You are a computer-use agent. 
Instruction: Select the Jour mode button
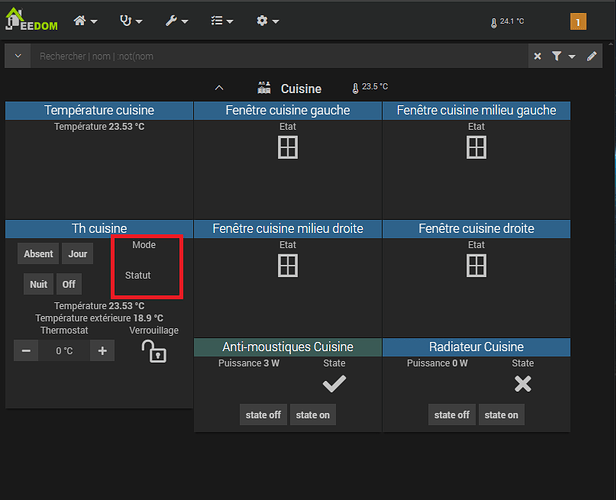78,254
